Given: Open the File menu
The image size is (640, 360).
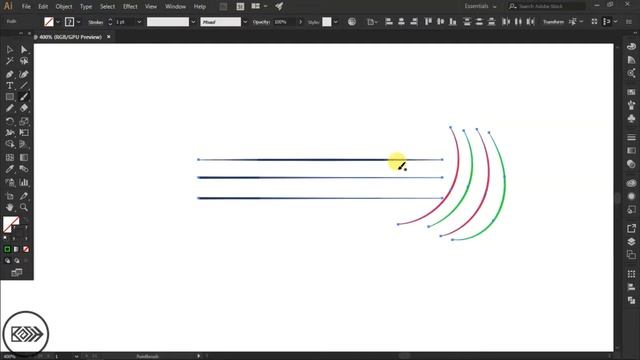Looking at the screenshot, I should [26, 7].
